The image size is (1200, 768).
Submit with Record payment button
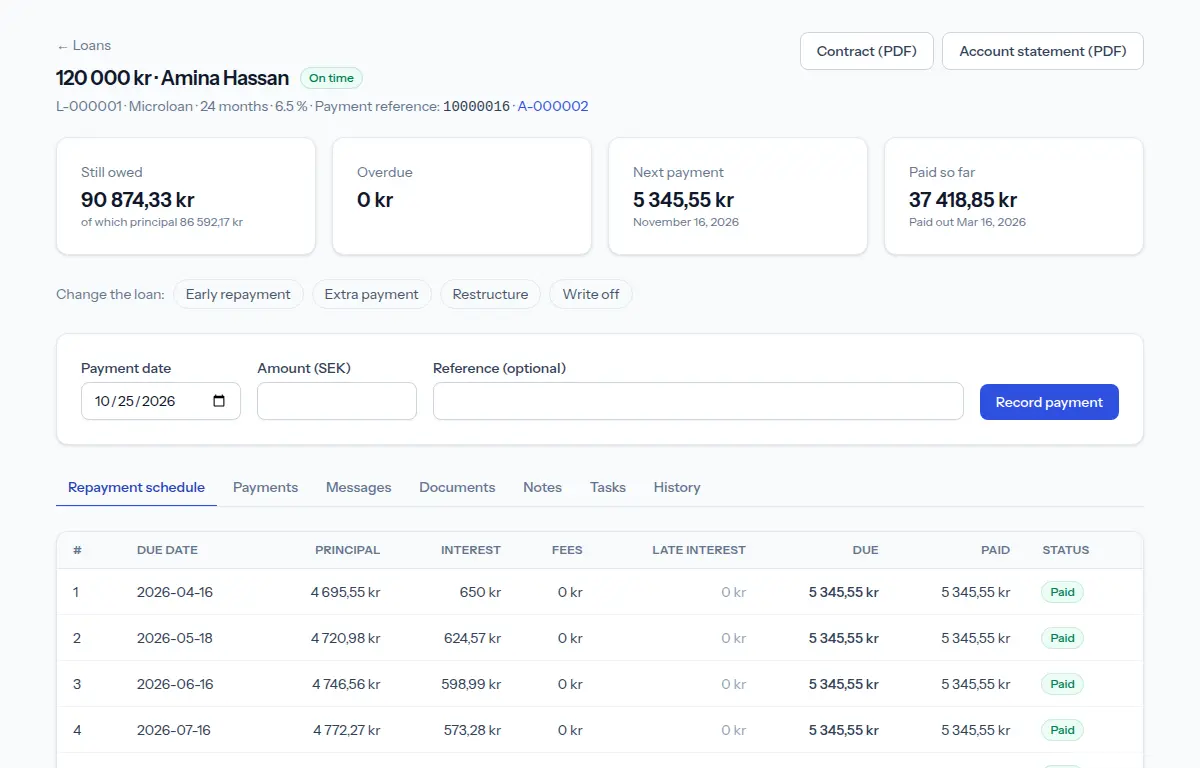click(x=1049, y=402)
